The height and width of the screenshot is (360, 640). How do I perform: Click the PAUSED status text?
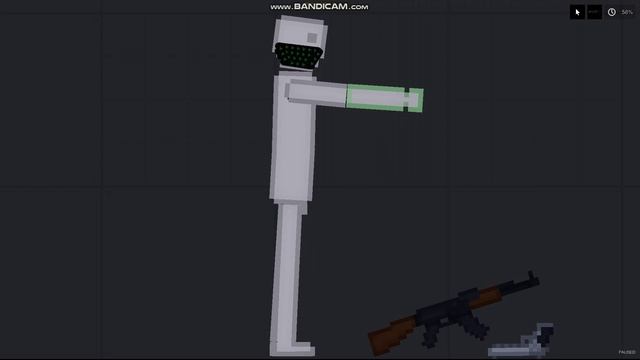(627, 352)
